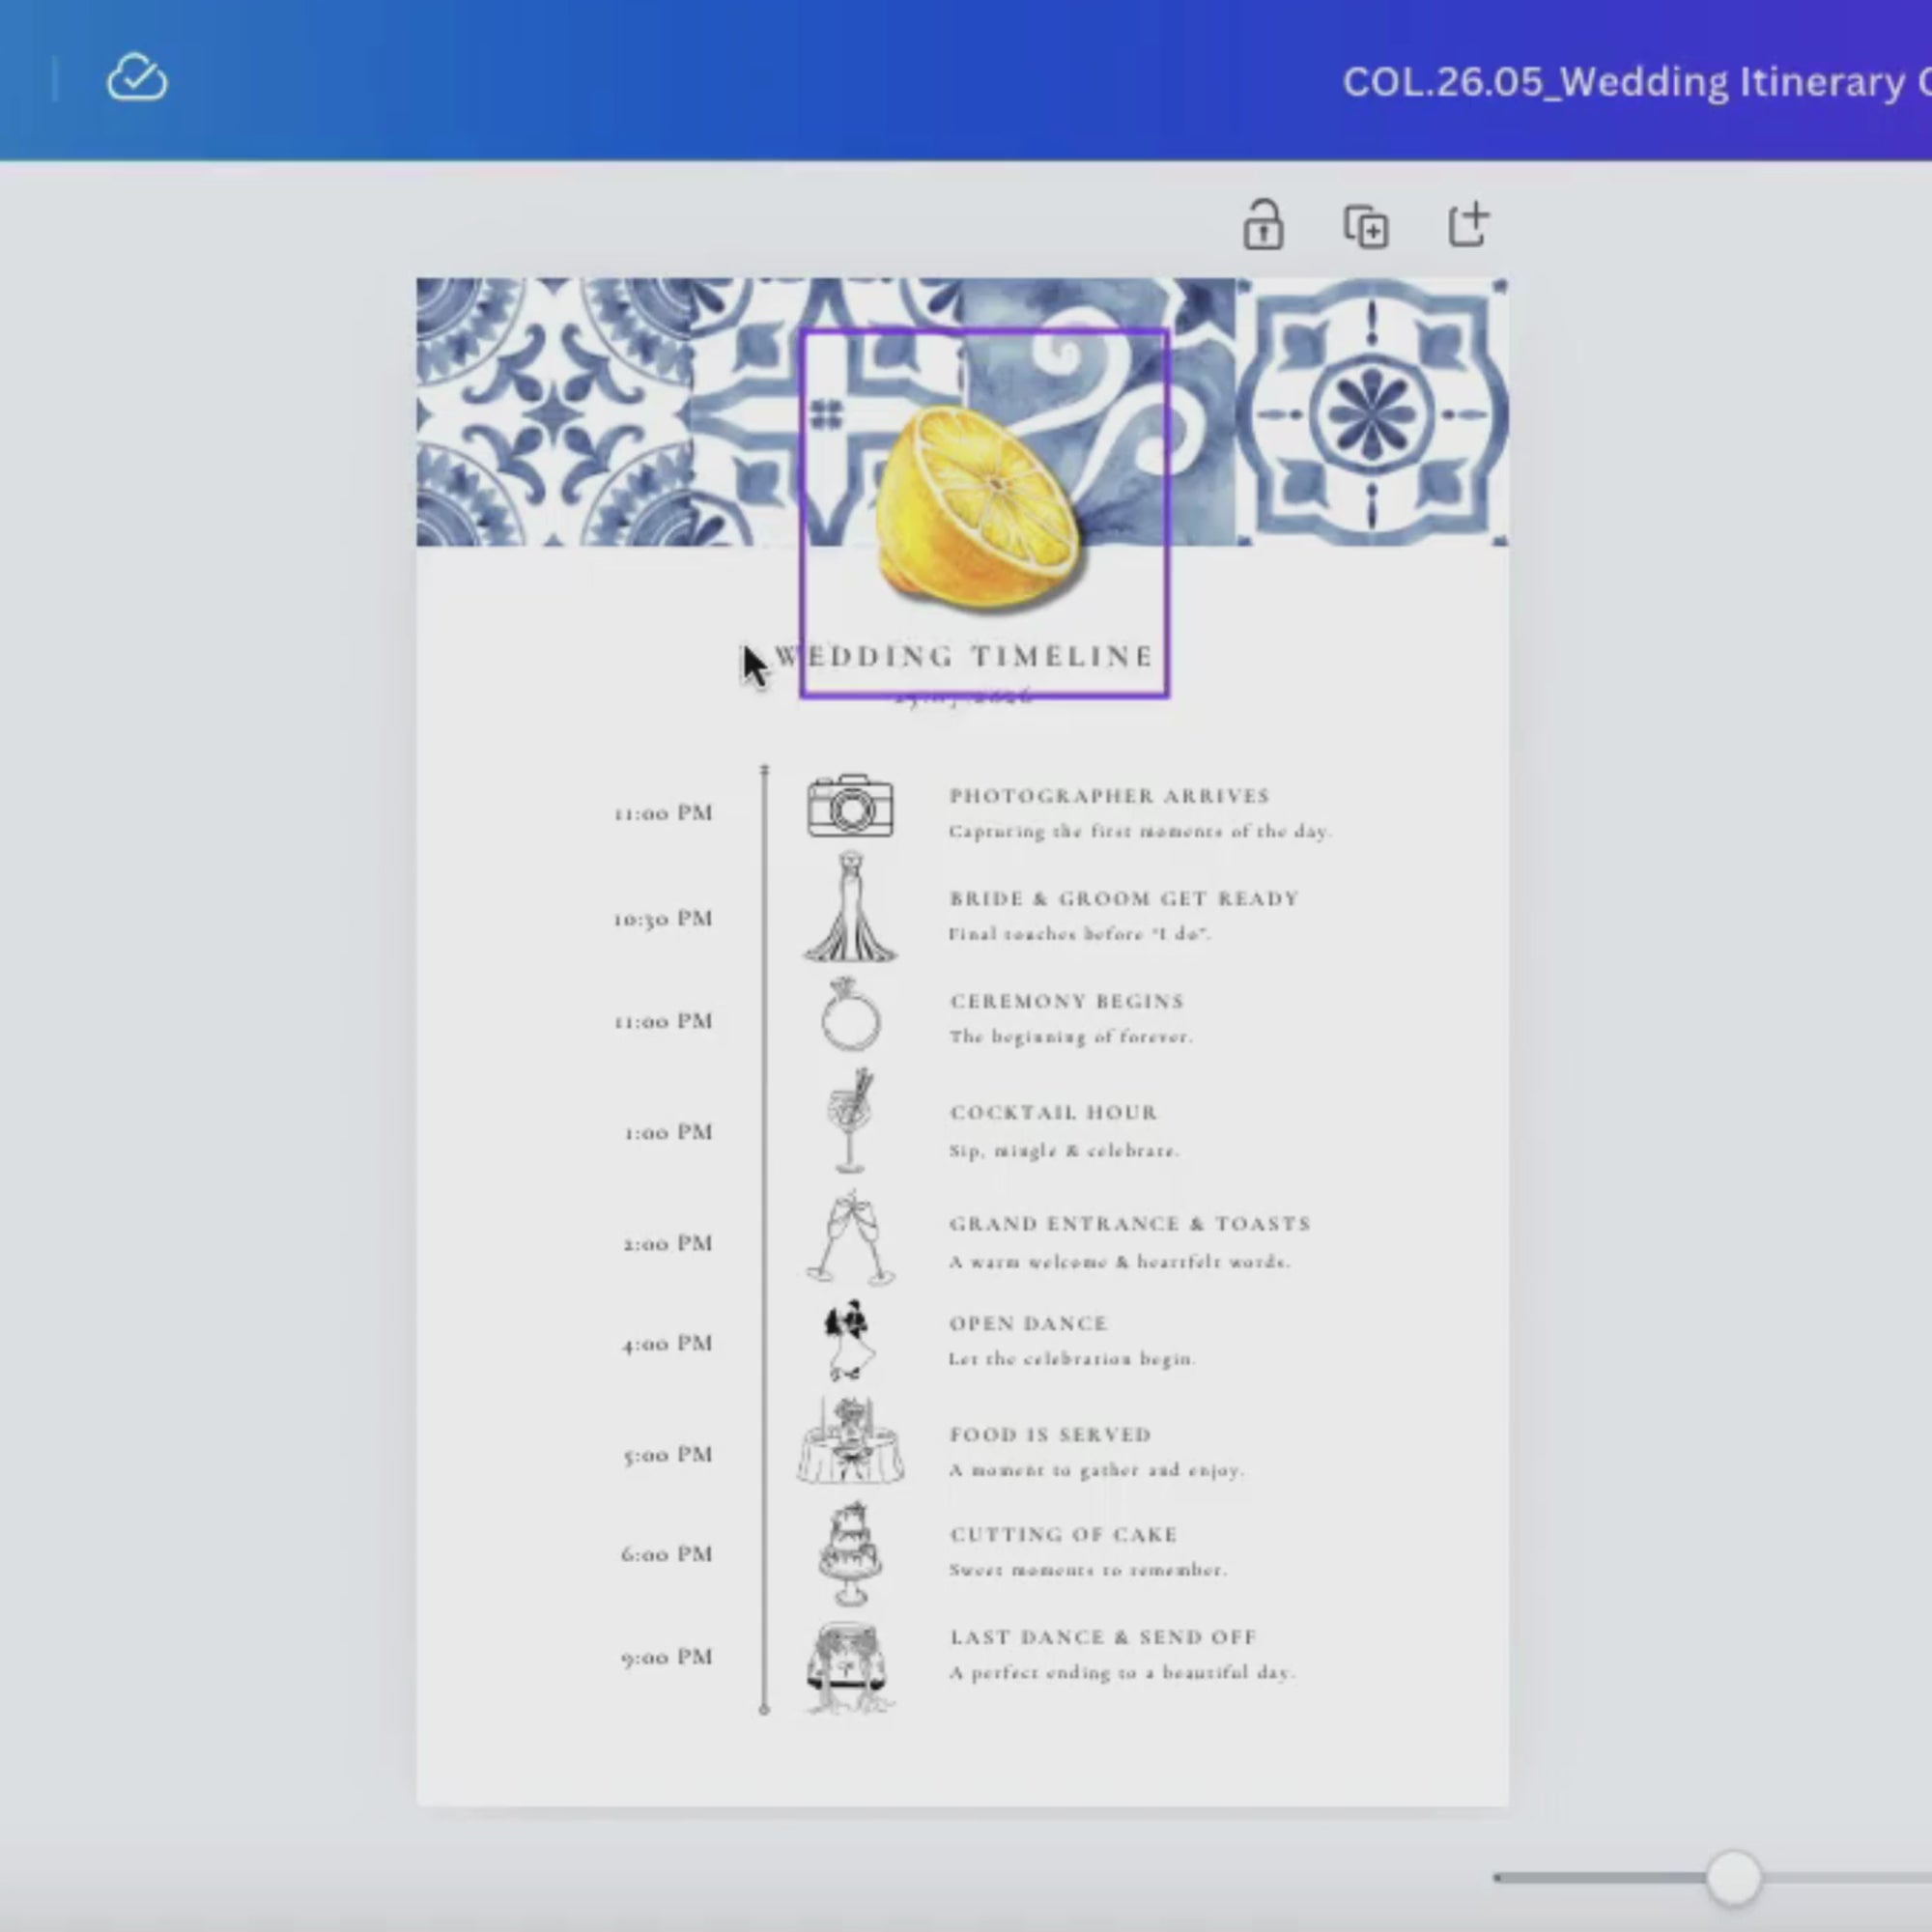The image size is (1932, 1932).
Task: Select the vertical timeline line element
Action: pos(764,1240)
